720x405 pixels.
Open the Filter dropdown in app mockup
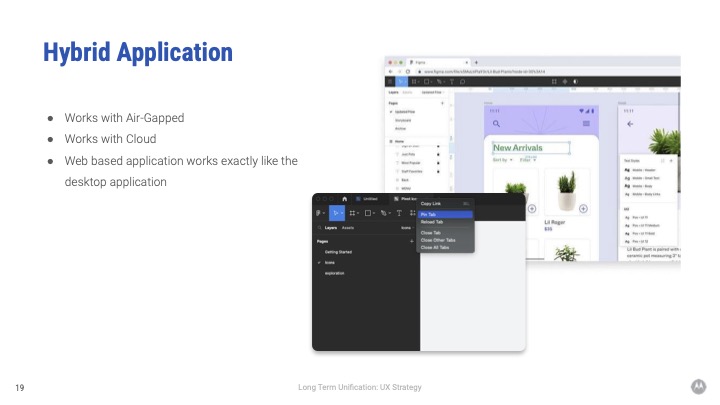pos(528,160)
